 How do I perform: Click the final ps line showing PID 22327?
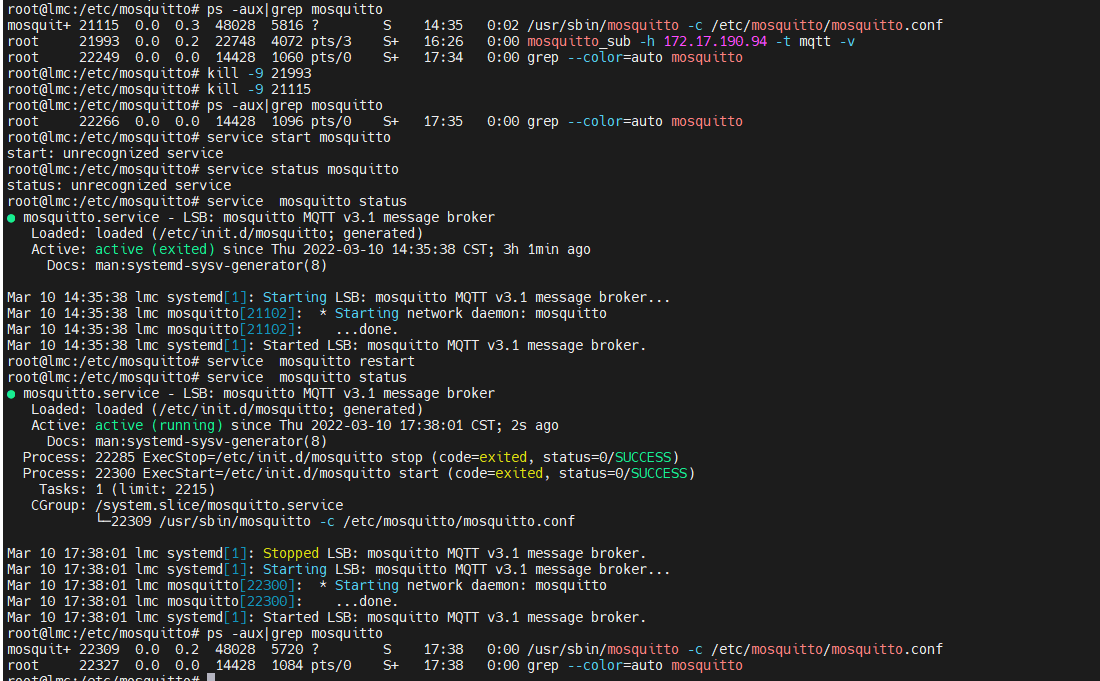[375, 665]
